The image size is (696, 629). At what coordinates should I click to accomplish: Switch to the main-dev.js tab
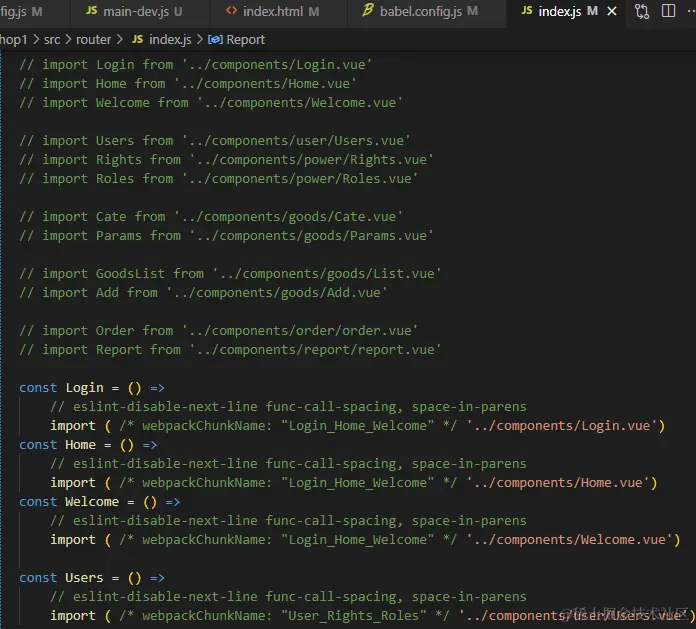click(x=134, y=12)
